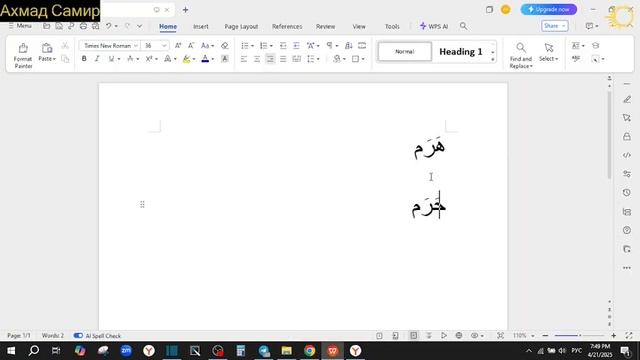Click the Undo arrow icon
The width and height of the screenshot is (640, 360).
(x=109, y=26)
